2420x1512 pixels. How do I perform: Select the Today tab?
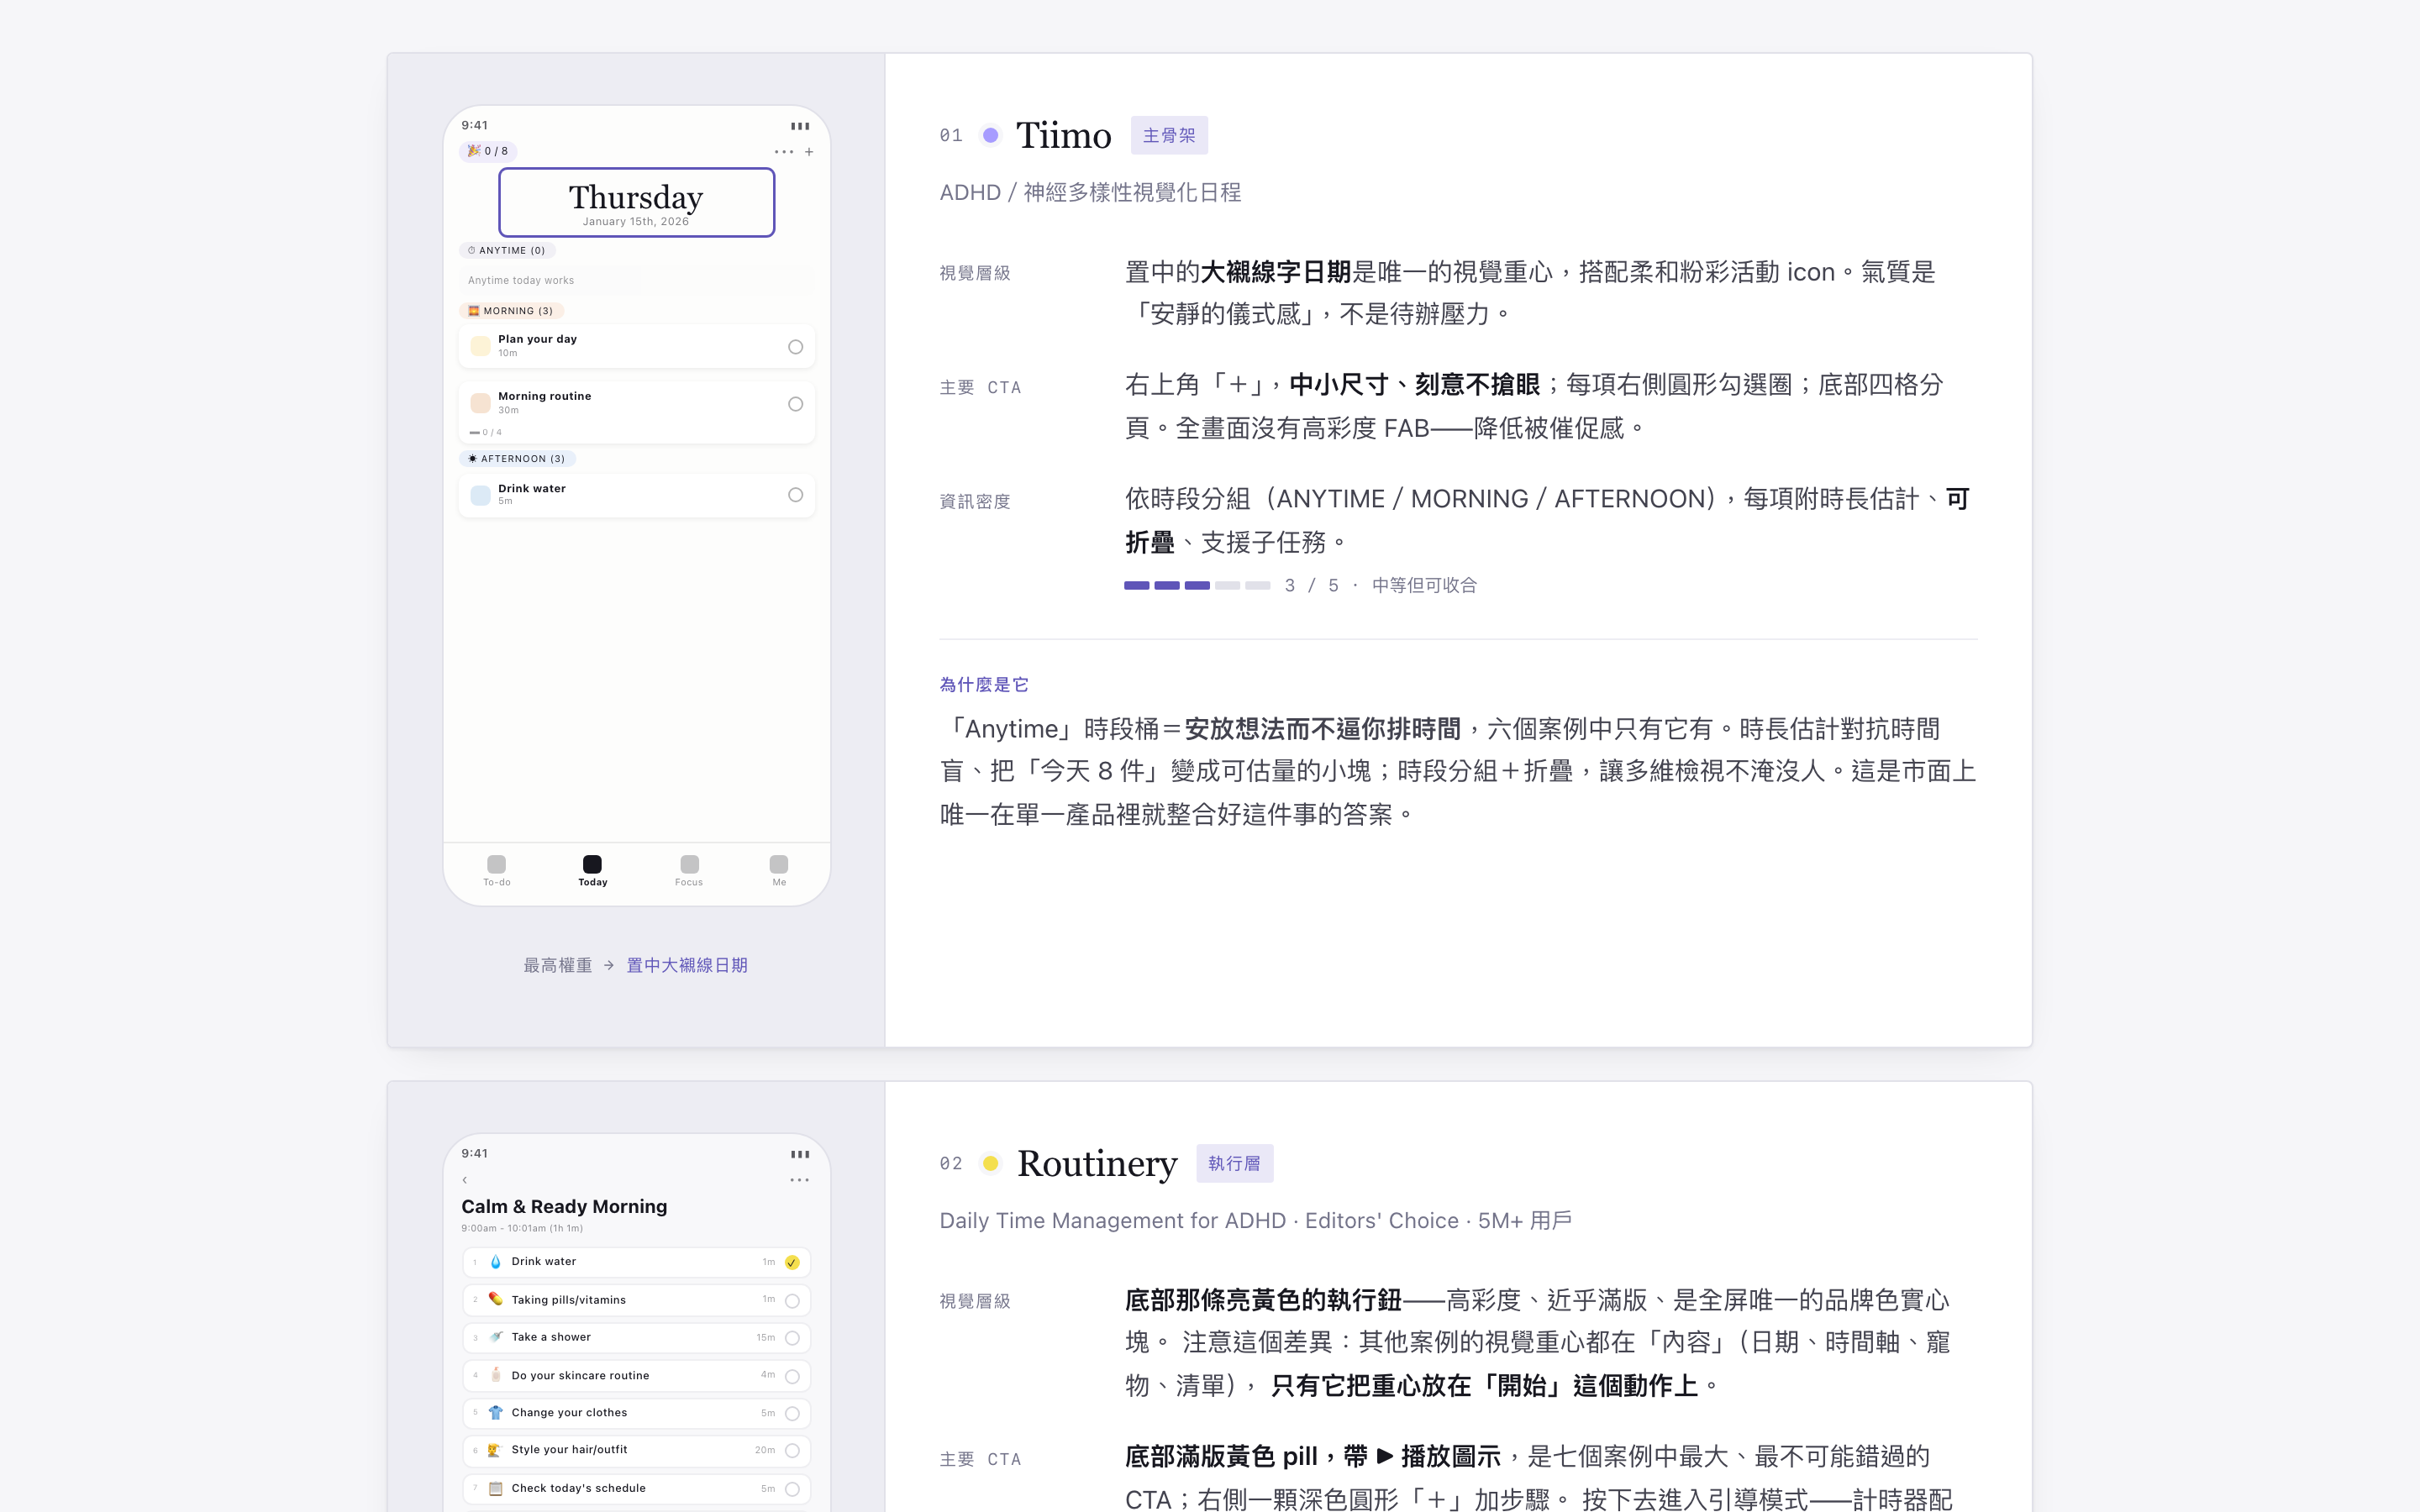(593, 871)
